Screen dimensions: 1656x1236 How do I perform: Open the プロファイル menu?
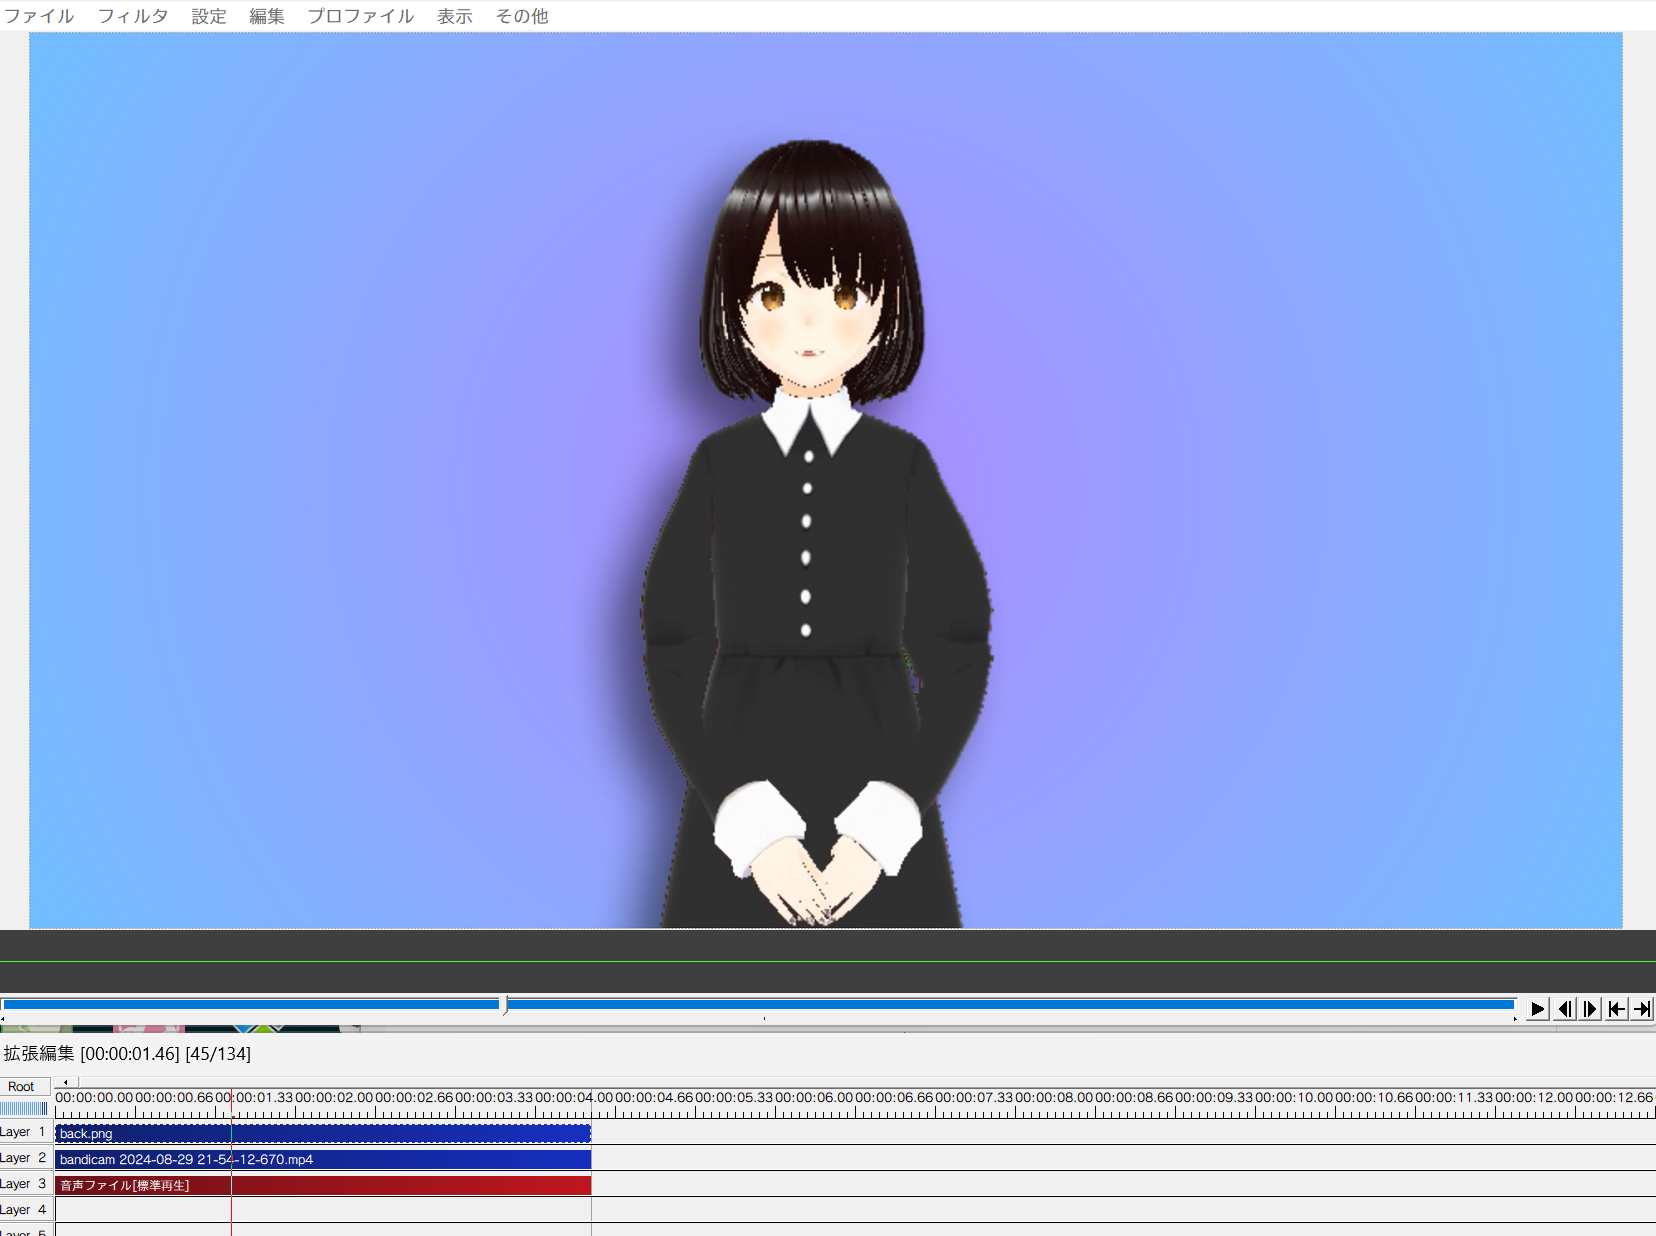(x=361, y=16)
